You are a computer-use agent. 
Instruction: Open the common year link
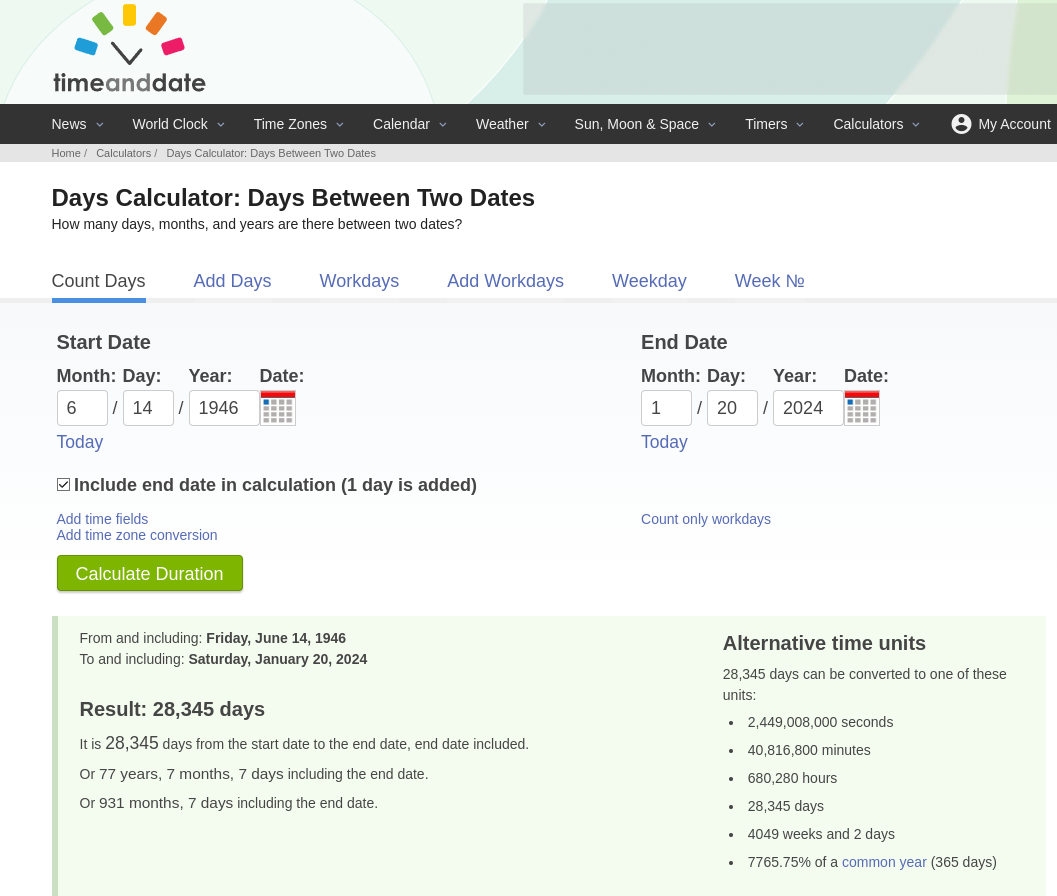click(884, 862)
